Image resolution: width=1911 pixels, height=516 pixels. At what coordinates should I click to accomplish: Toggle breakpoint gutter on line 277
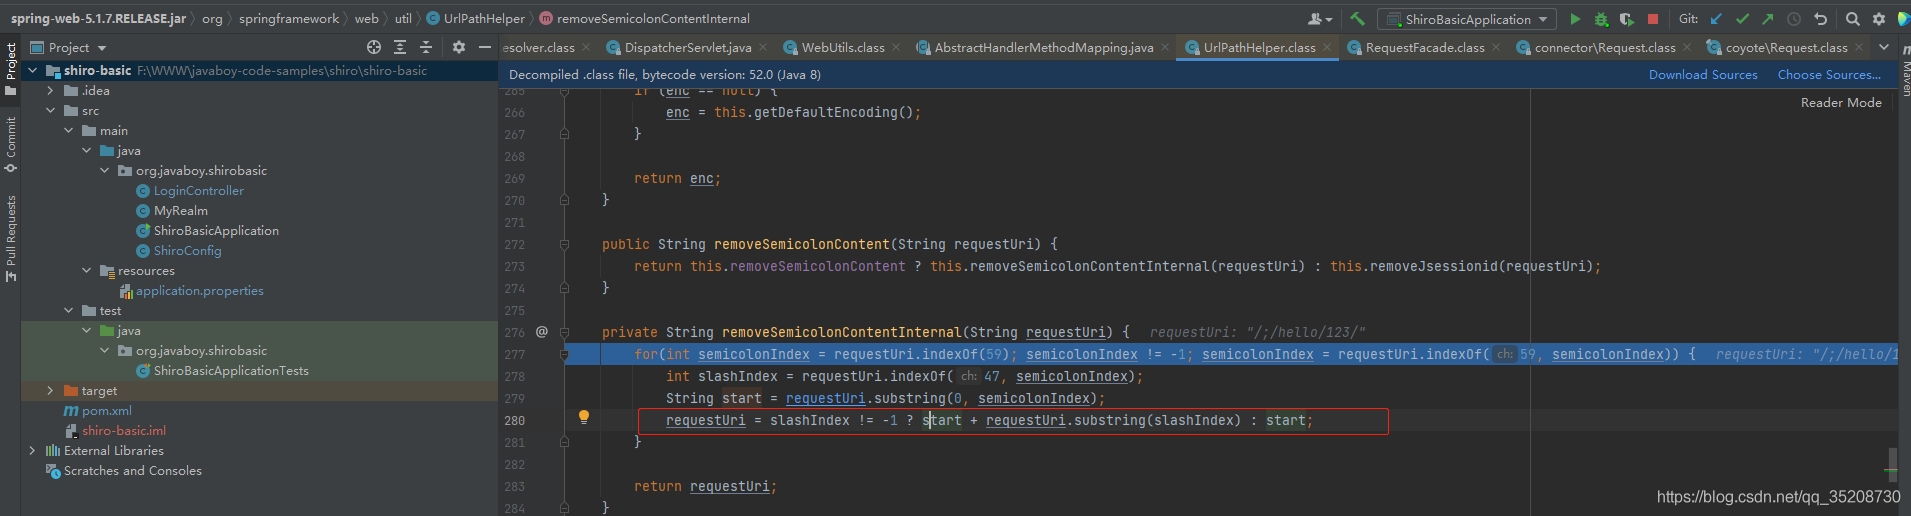[540, 354]
